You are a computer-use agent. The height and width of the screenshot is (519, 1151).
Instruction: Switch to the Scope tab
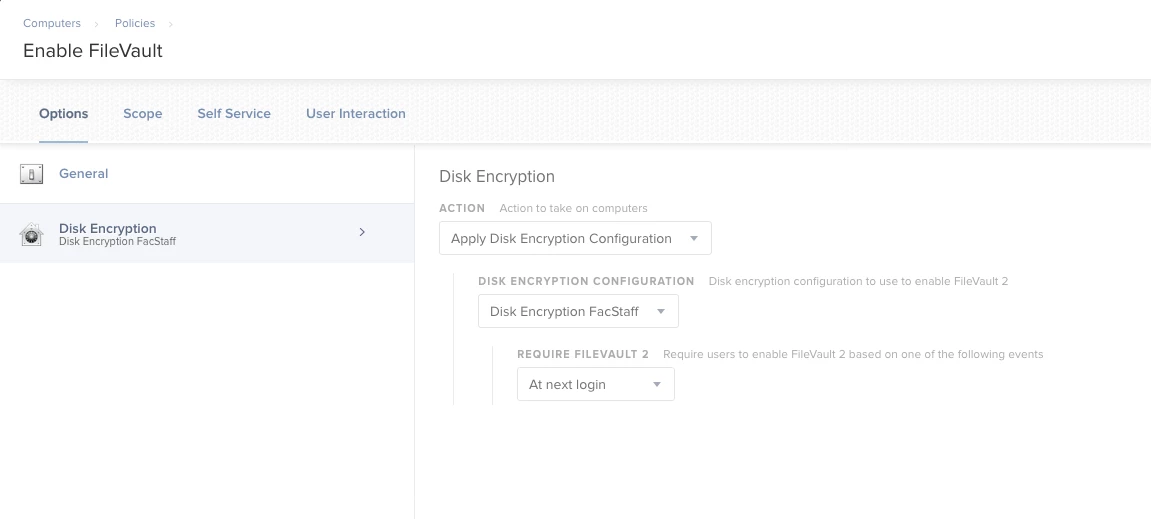tap(143, 113)
